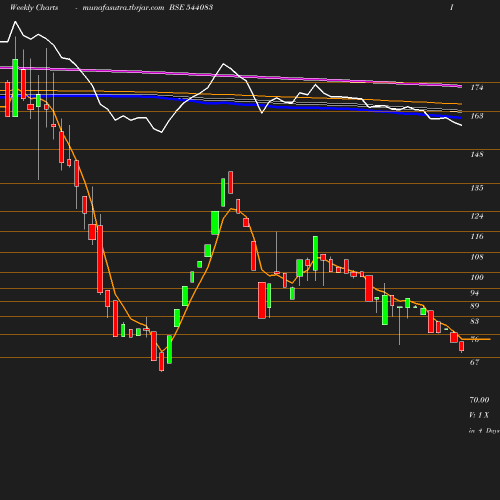Click the 135 price axis label
500x500 pixels.
pos(477,188)
